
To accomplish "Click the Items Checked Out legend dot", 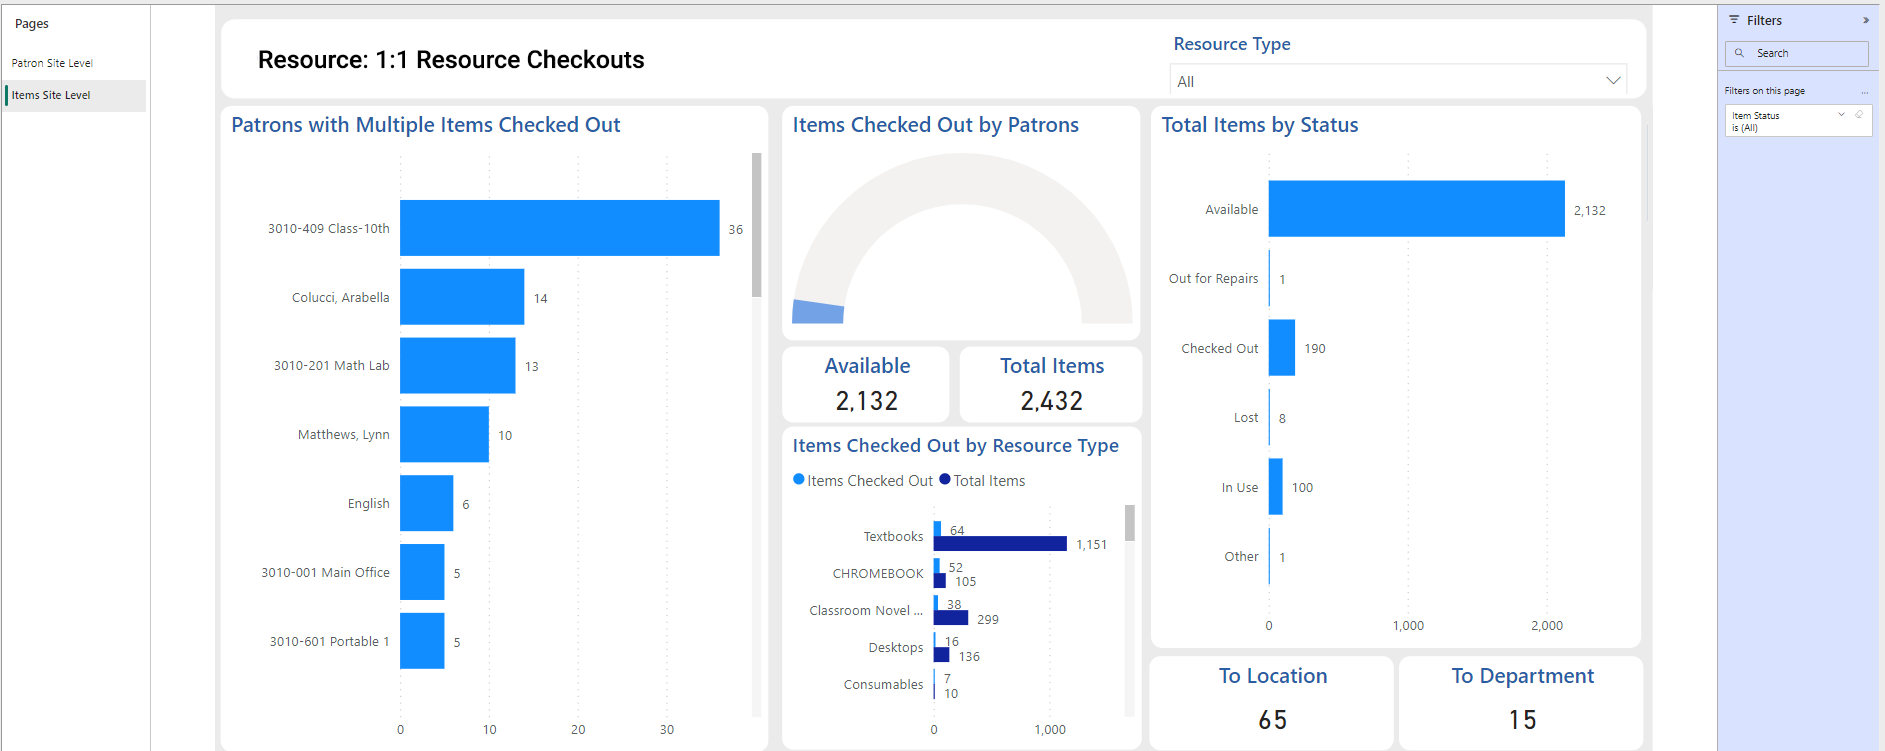I will [799, 480].
